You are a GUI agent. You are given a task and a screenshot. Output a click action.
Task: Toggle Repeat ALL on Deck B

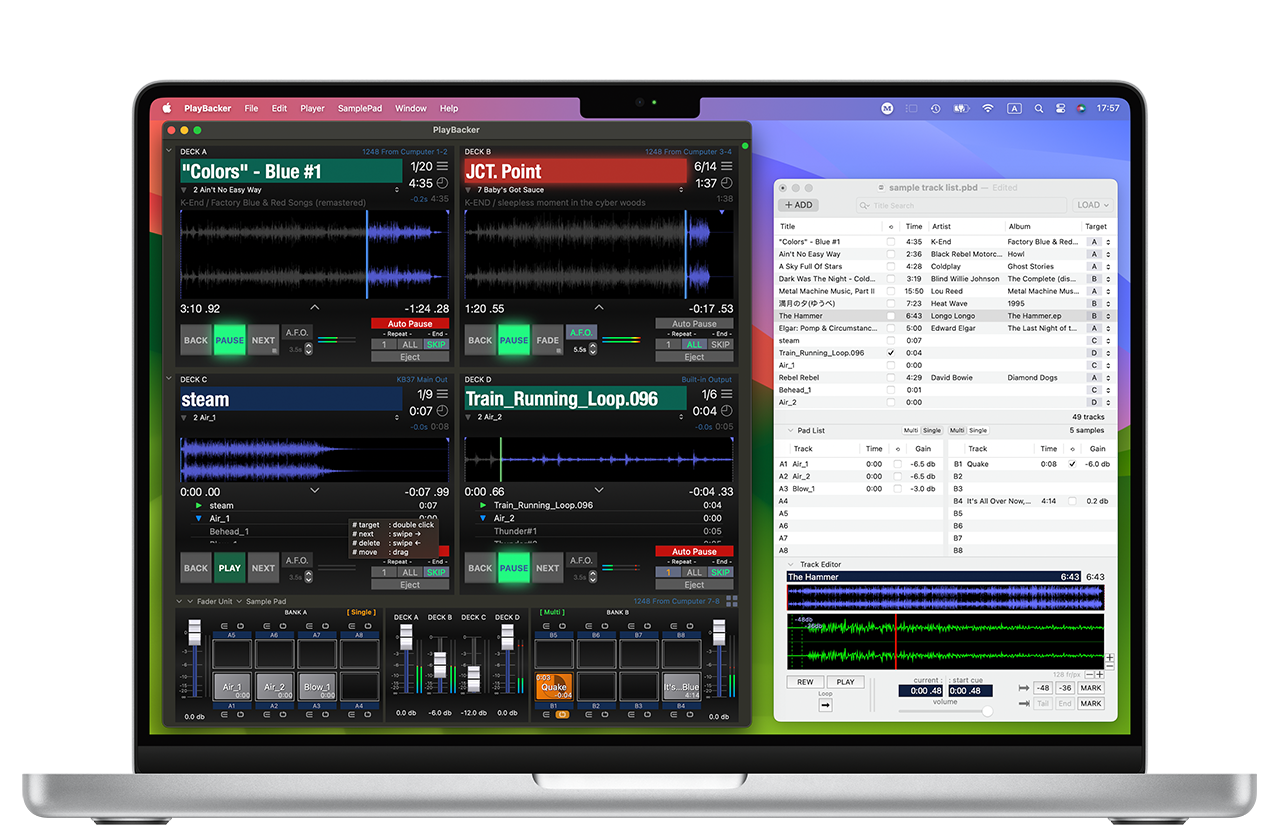point(694,345)
